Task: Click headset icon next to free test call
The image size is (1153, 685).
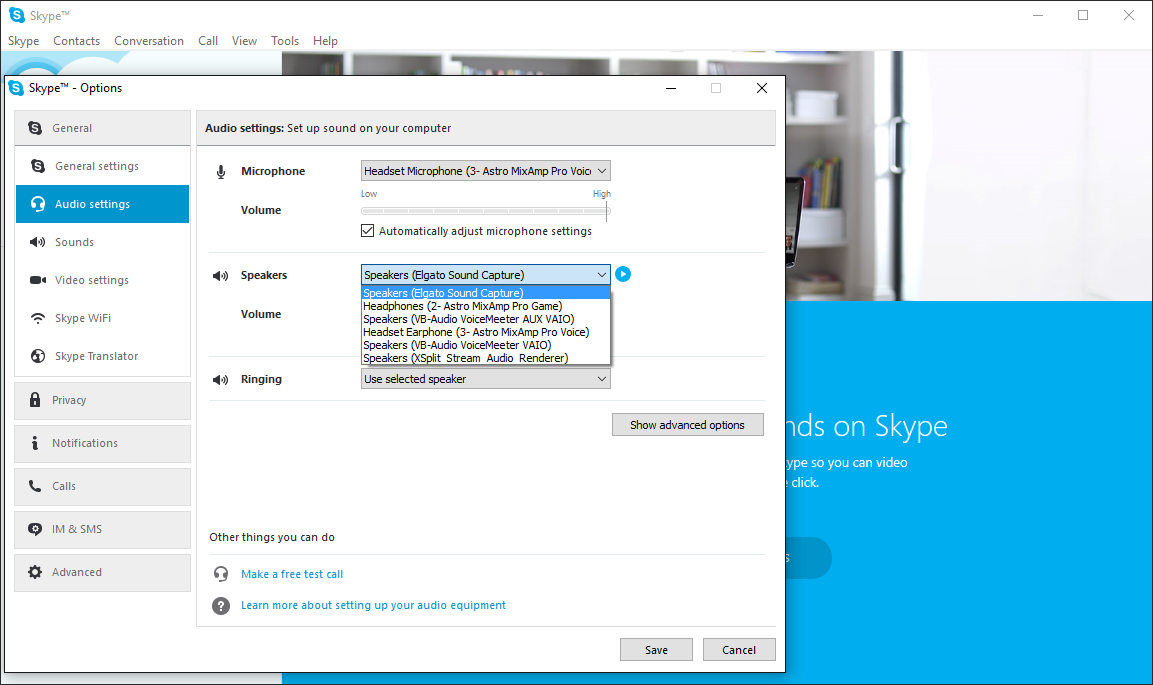Action: click(221, 574)
